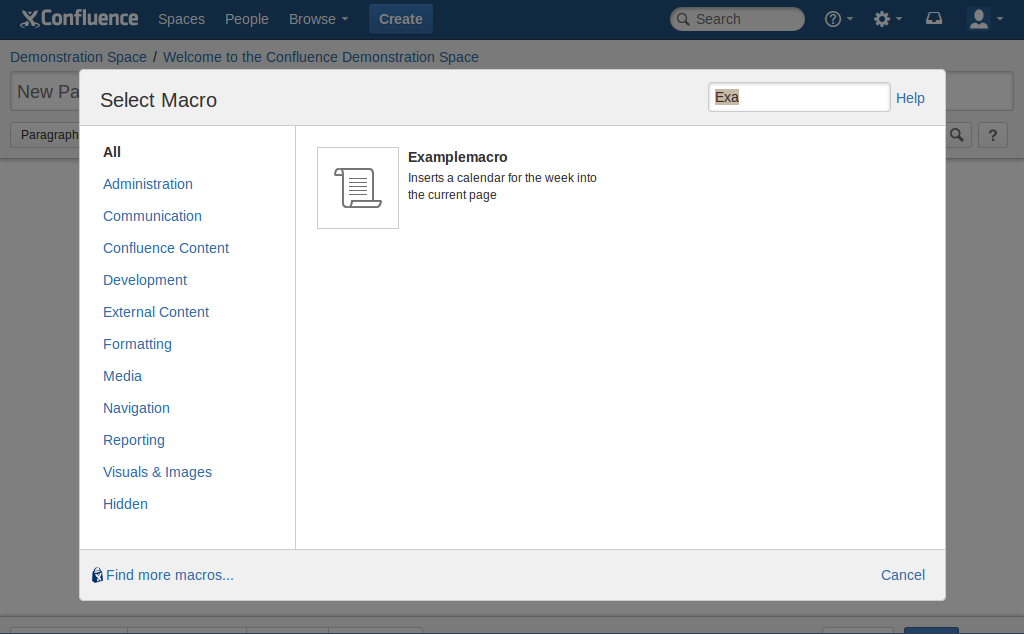Expand the Browse dropdown menu
Image resolution: width=1024 pixels, height=634 pixels.
coord(318,19)
